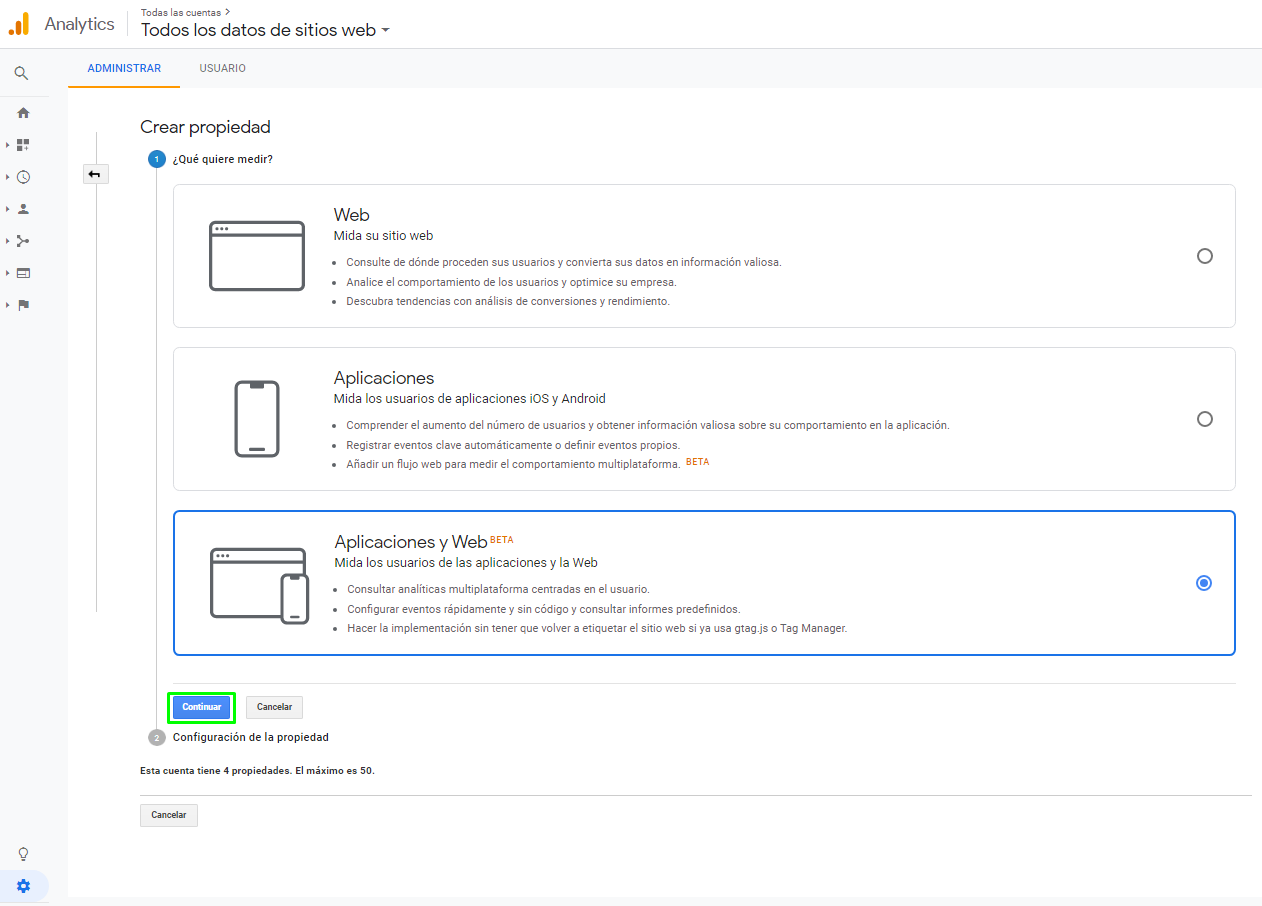Open the Audience person icon

click(22, 209)
